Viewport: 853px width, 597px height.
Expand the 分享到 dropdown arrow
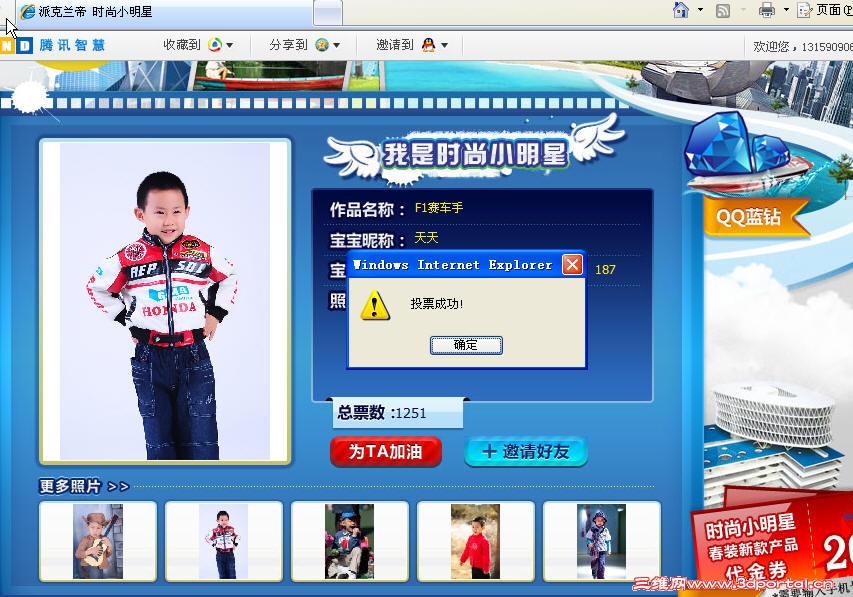coord(337,45)
